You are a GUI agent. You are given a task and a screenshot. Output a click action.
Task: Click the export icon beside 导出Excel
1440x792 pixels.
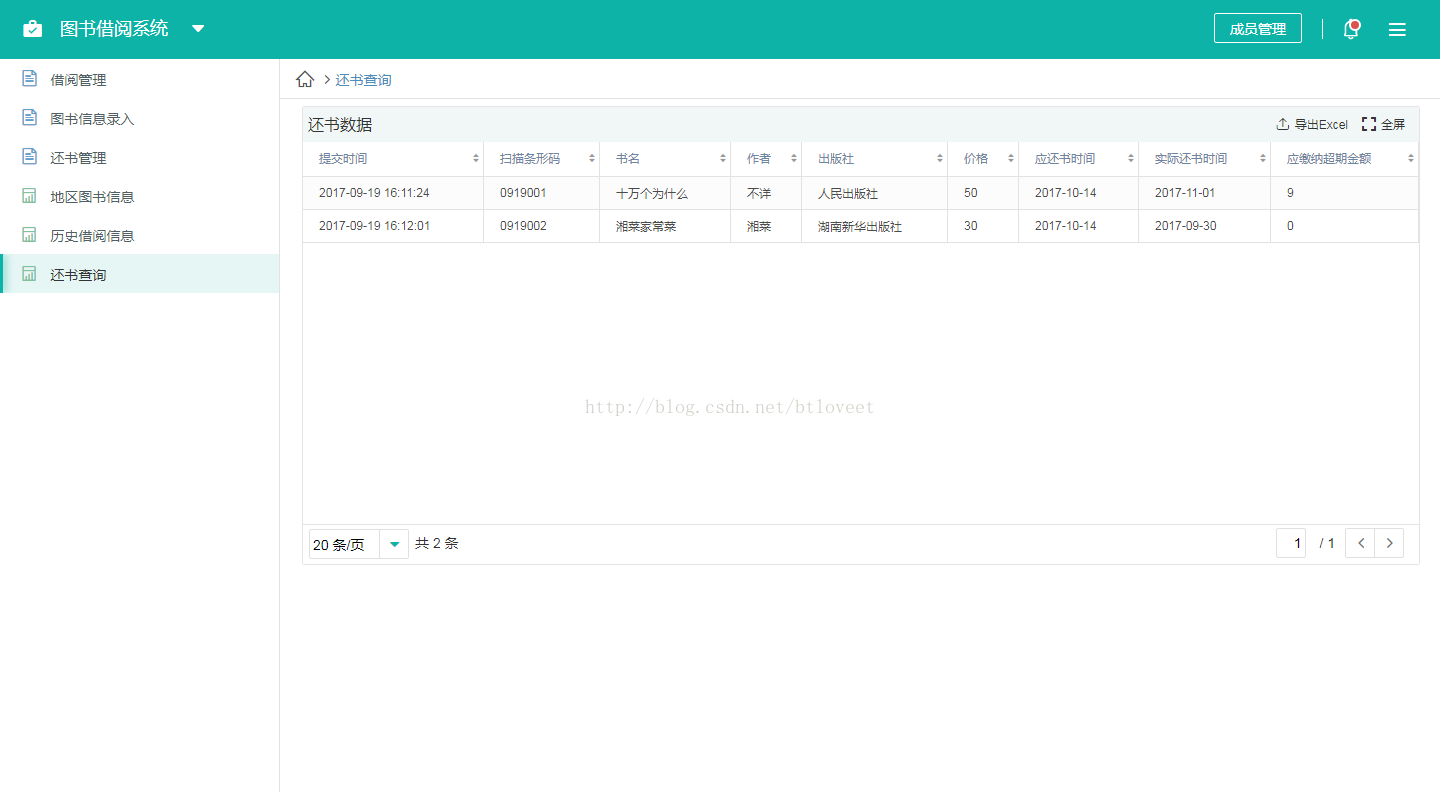point(1283,125)
